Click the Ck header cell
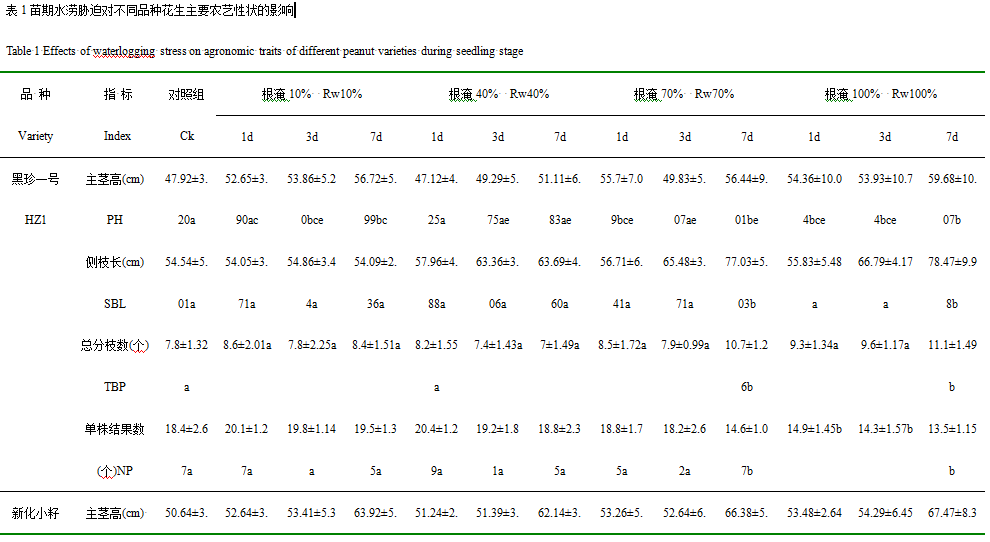Viewport: 990px width, 542px height. tap(187, 136)
